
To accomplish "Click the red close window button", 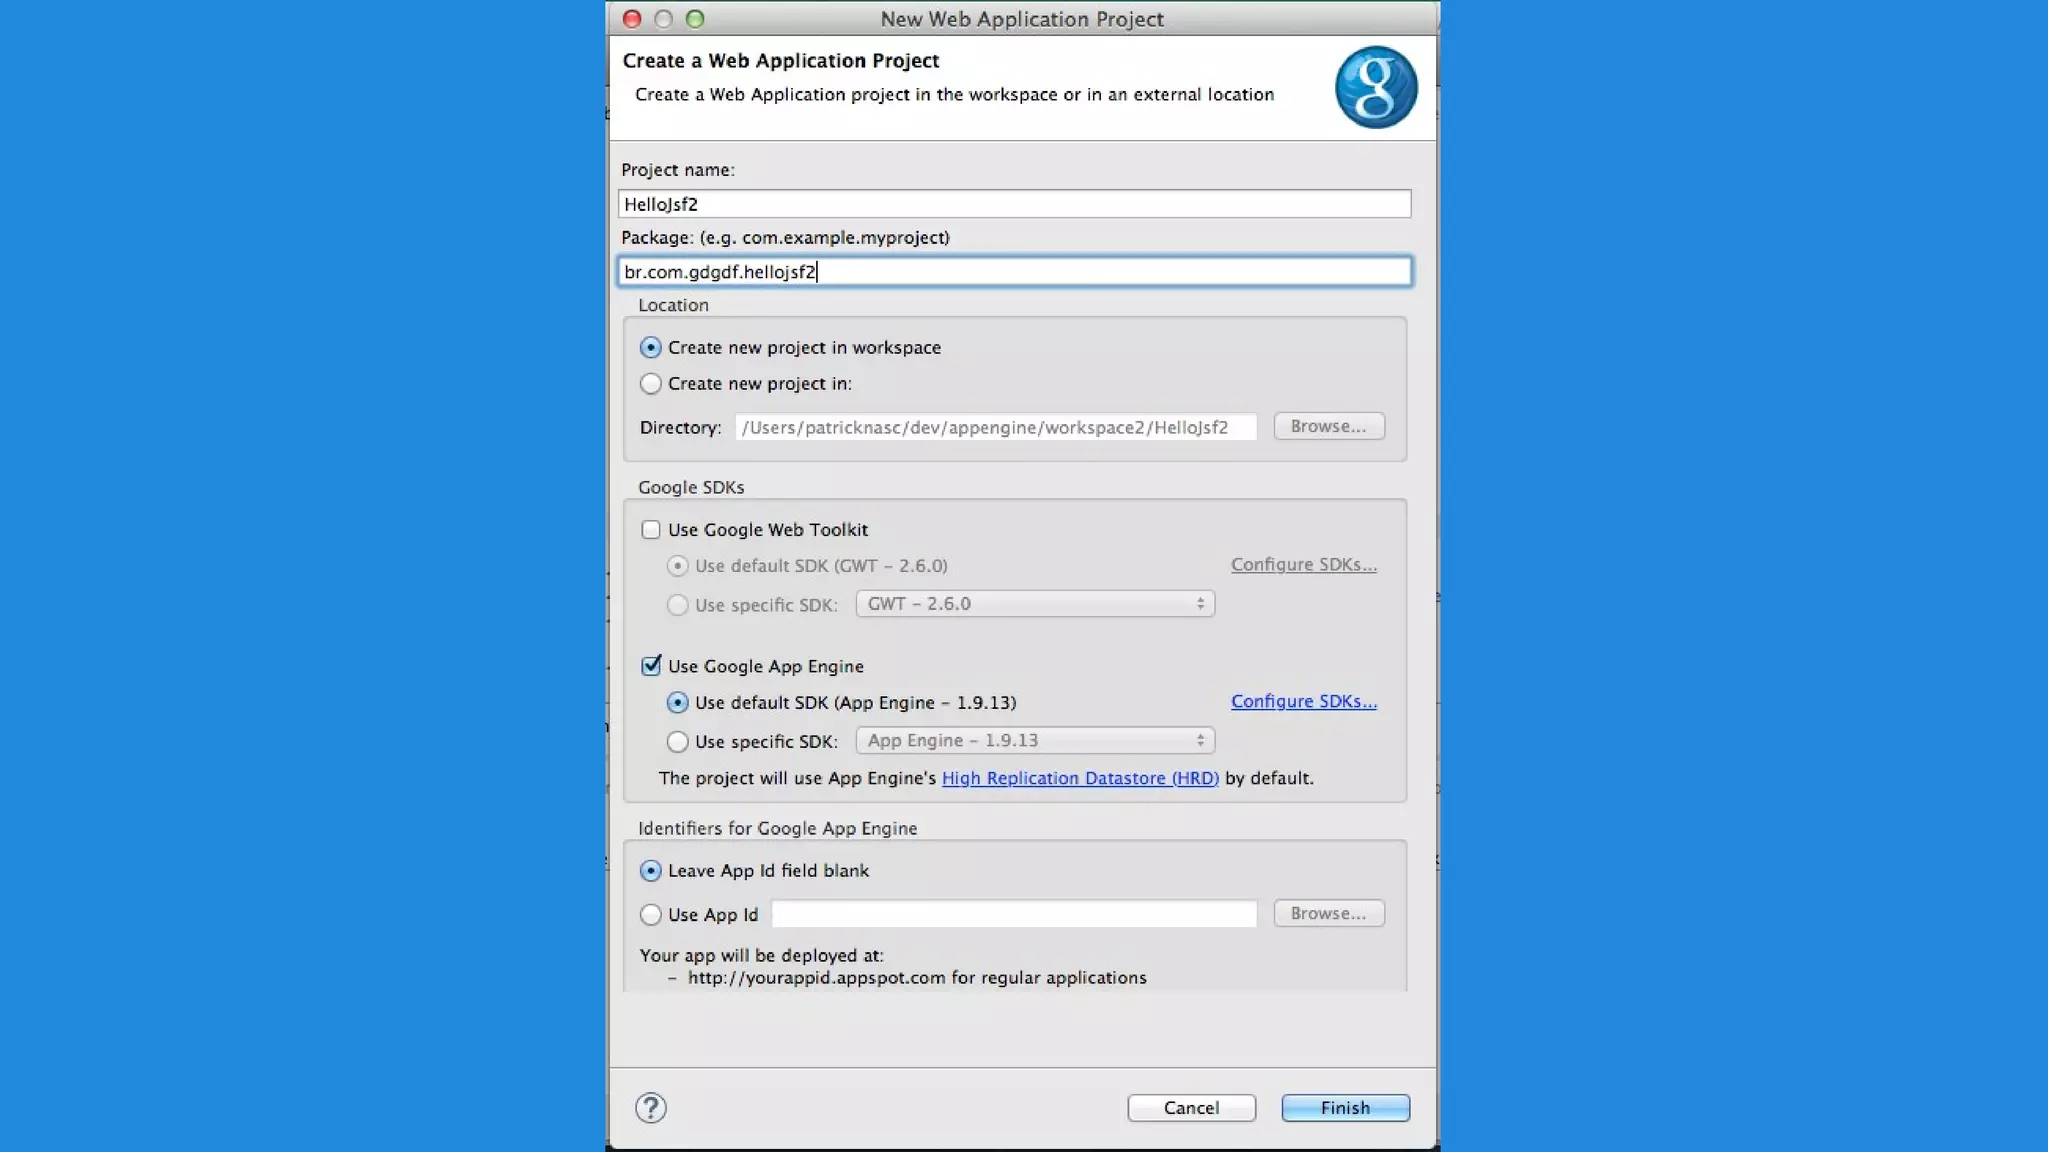I will pyautogui.click(x=632, y=19).
